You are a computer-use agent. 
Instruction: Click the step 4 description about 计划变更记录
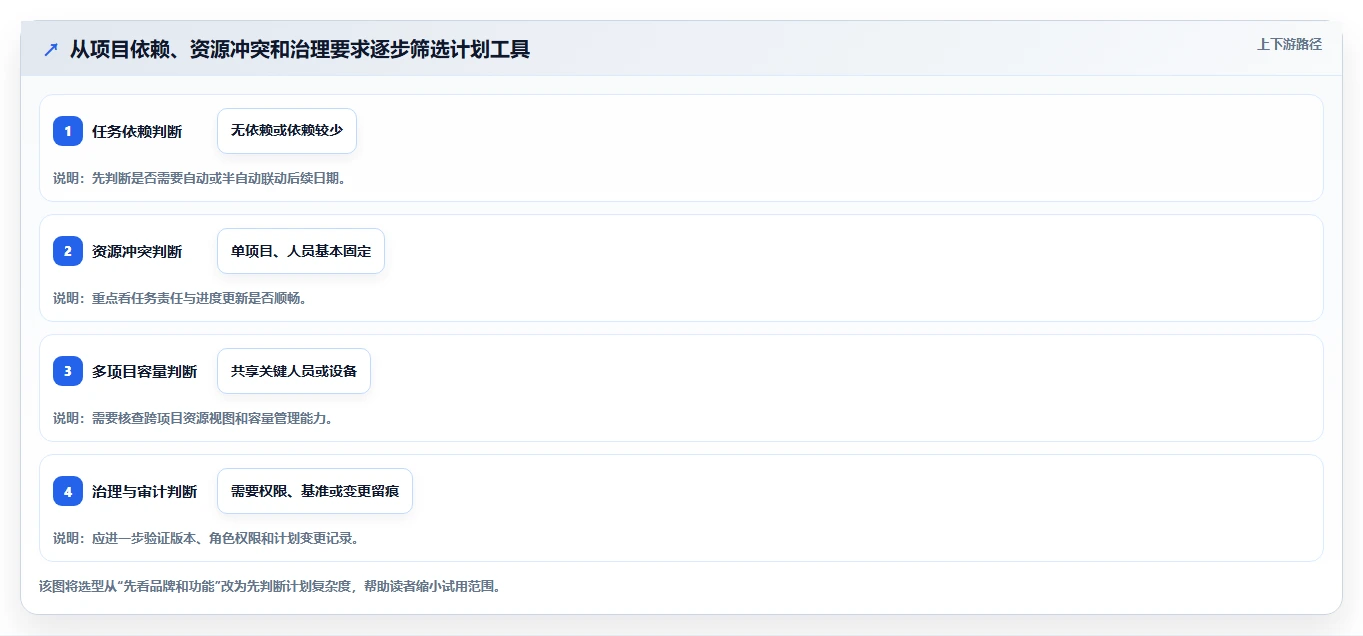tap(206, 538)
